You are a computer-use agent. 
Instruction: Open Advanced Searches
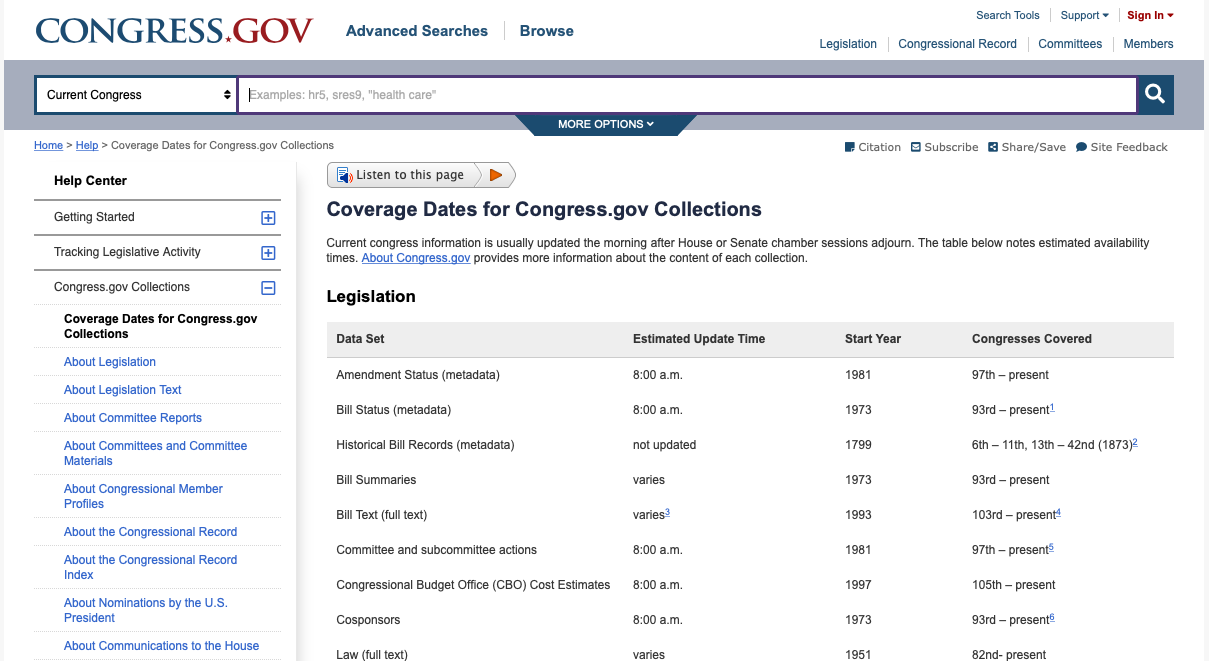point(417,31)
